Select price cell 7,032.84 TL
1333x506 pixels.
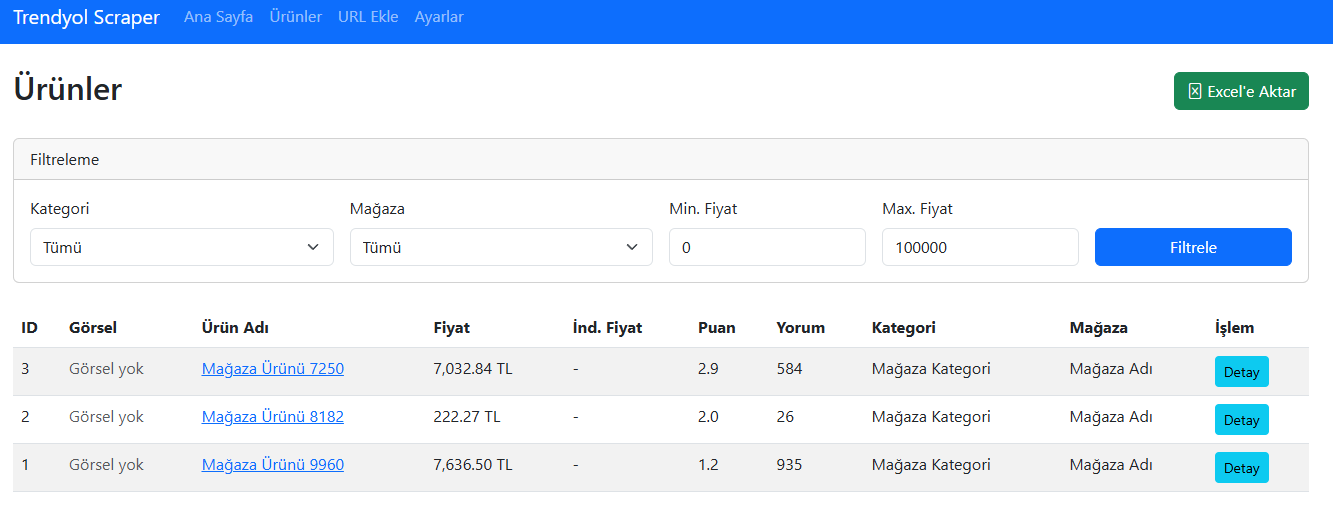point(473,369)
